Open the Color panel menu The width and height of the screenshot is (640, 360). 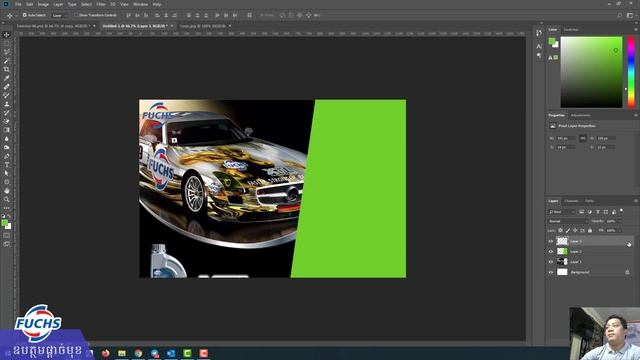pyautogui.click(x=636, y=29)
